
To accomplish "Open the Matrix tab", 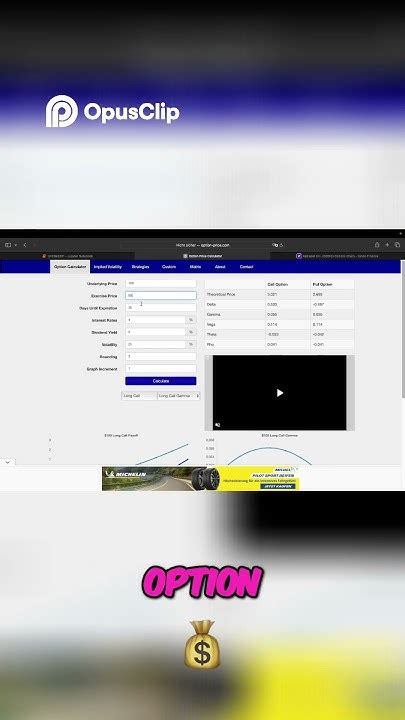I will point(195,267).
